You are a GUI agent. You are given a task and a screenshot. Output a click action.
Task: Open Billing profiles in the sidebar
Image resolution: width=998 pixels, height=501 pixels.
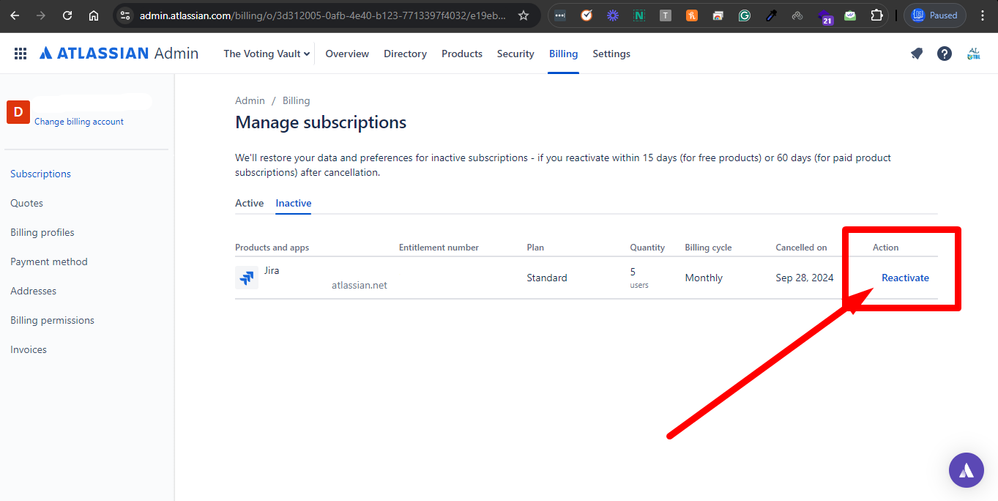(42, 232)
